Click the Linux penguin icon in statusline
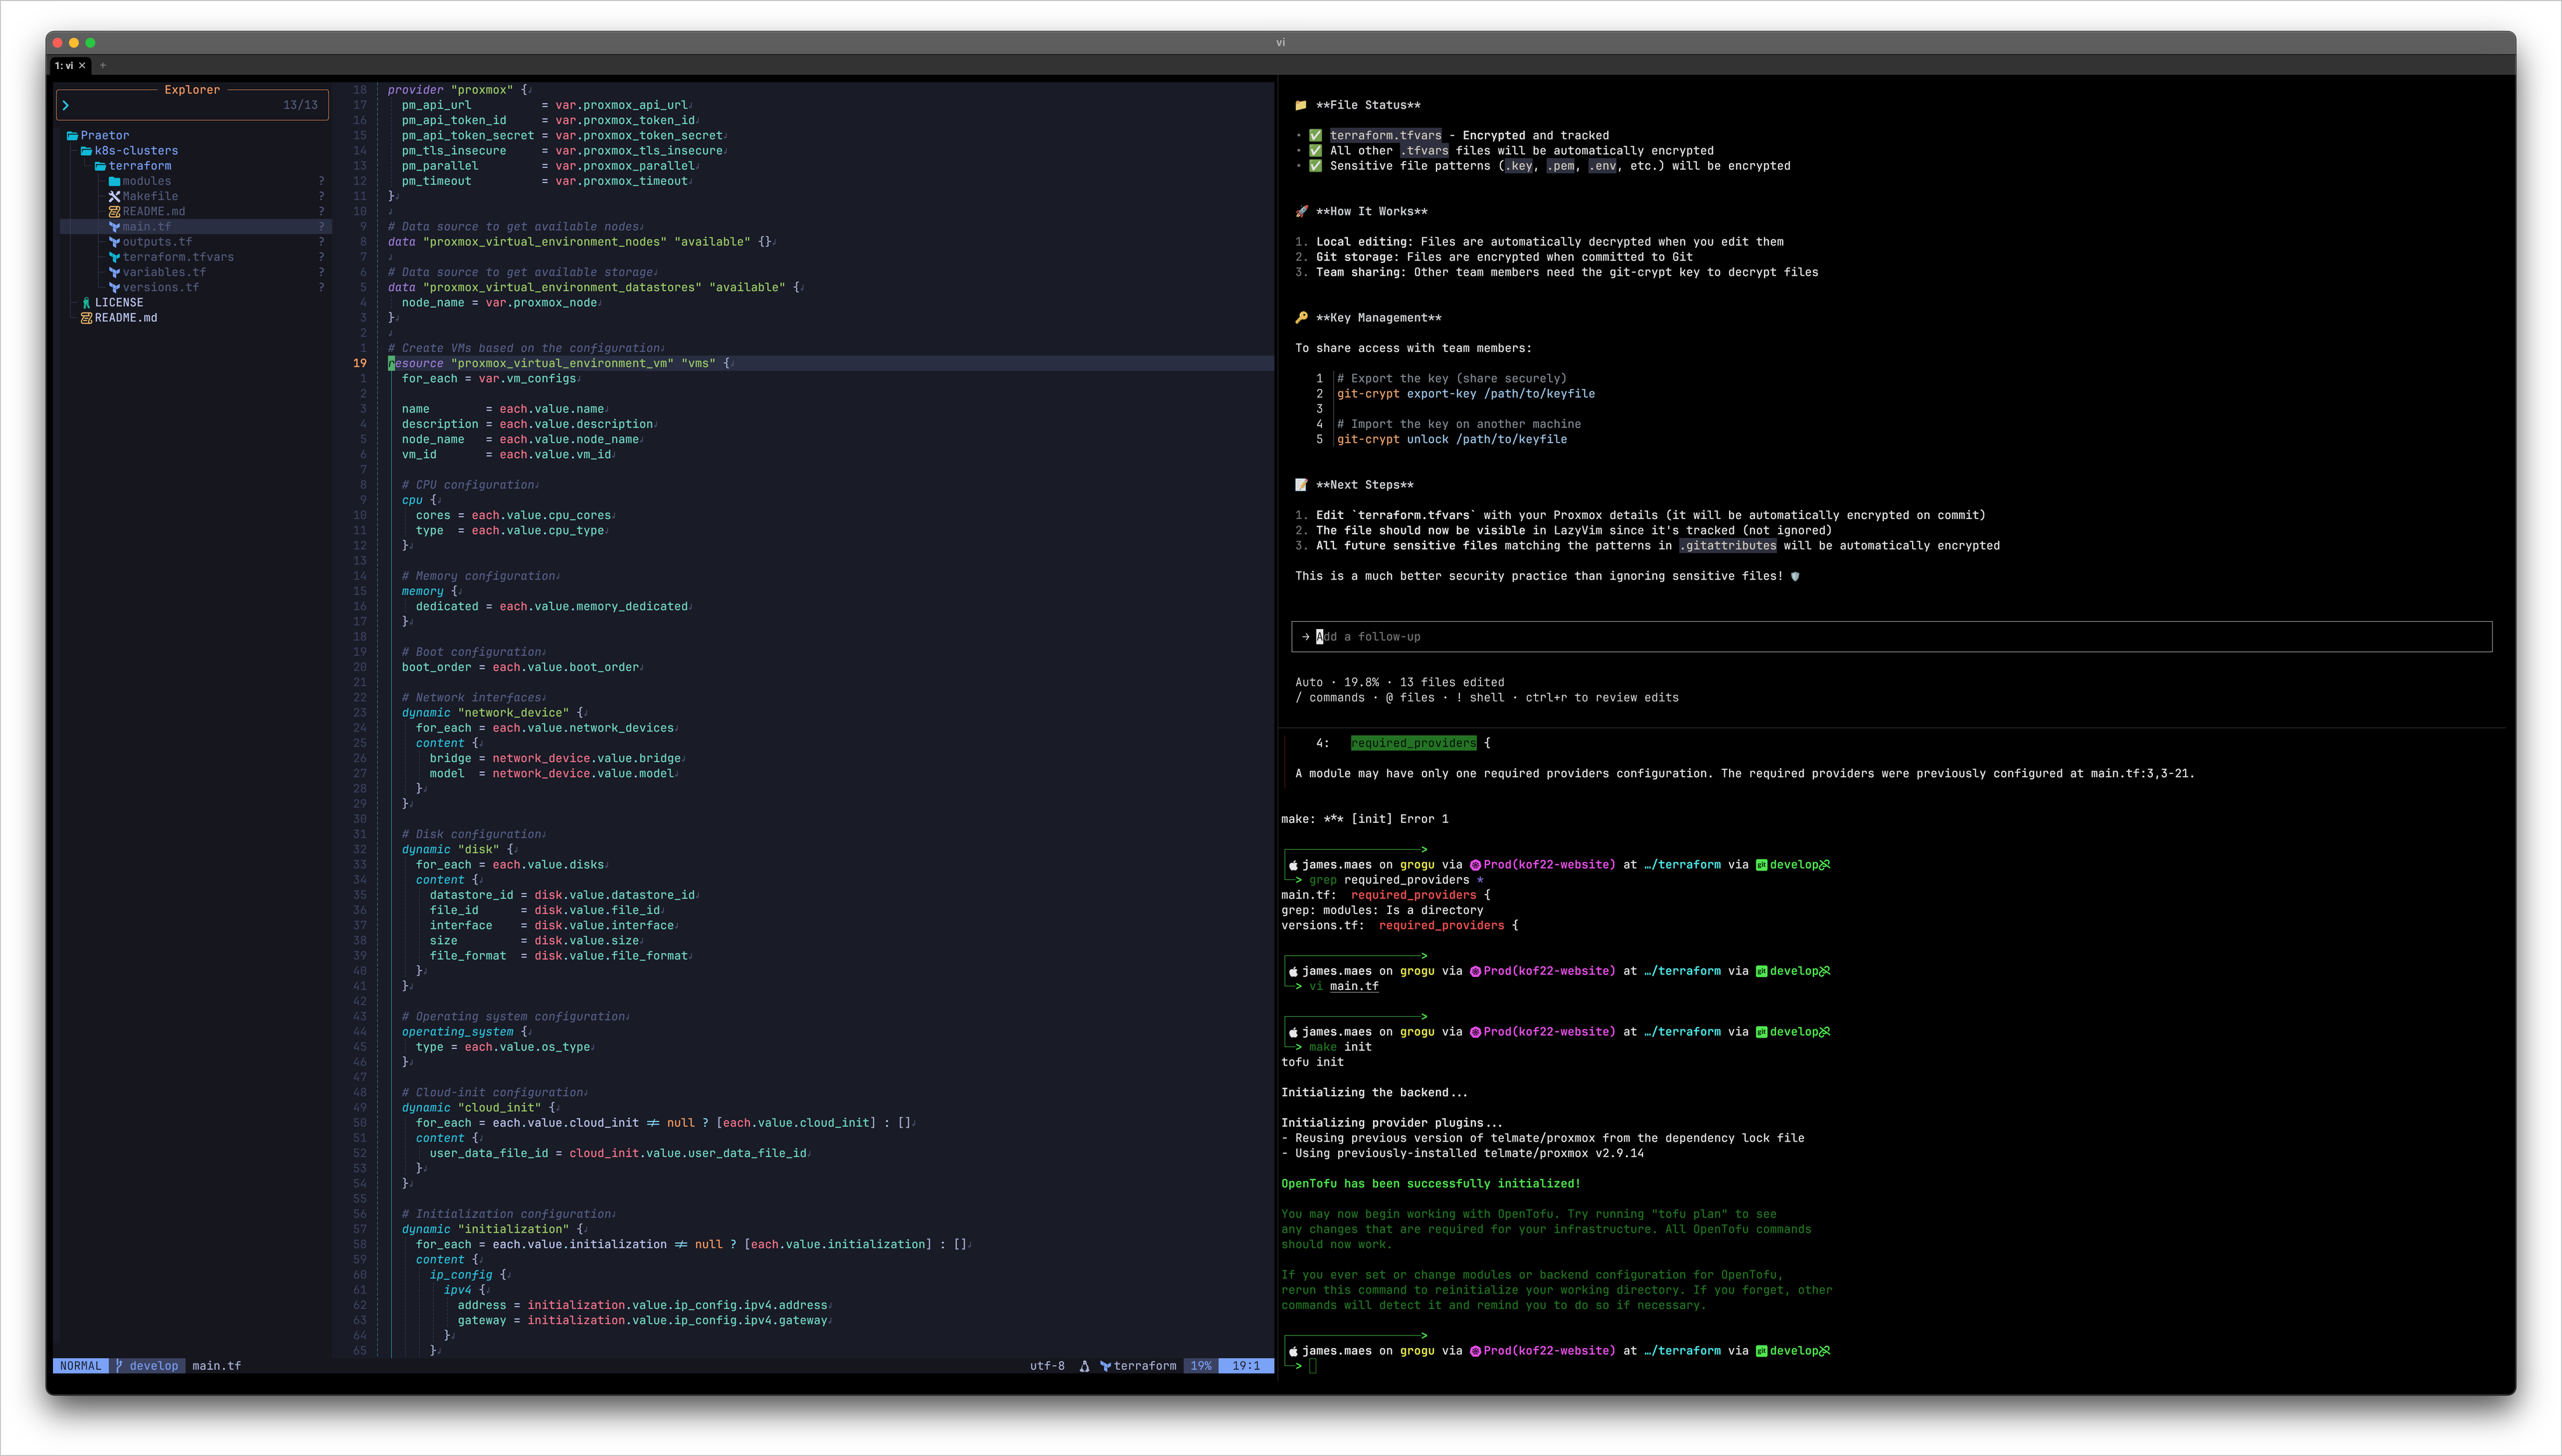 tap(1084, 1366)
